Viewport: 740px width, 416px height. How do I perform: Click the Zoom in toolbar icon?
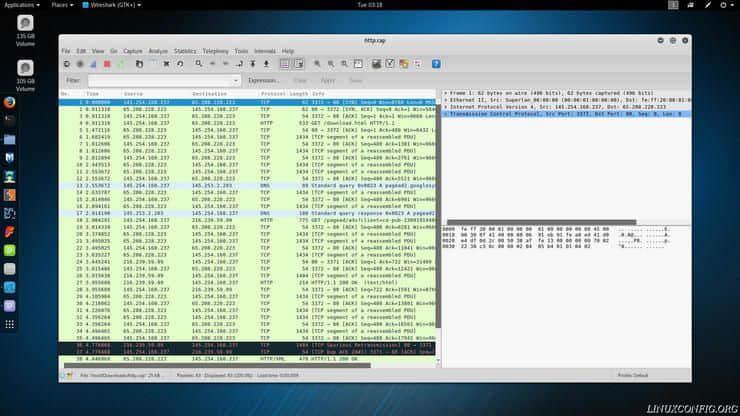click(317, 64)
